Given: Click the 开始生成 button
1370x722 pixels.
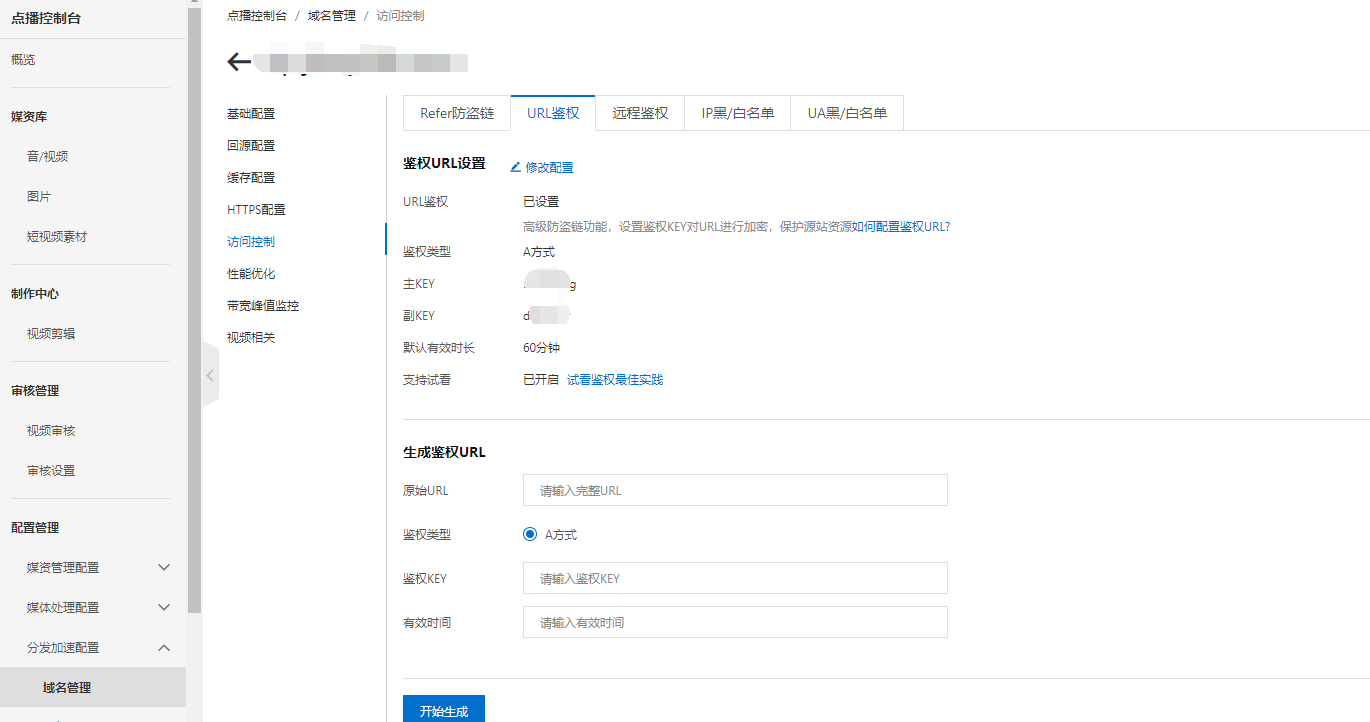Looking at the screenshot, I should 444,709.
